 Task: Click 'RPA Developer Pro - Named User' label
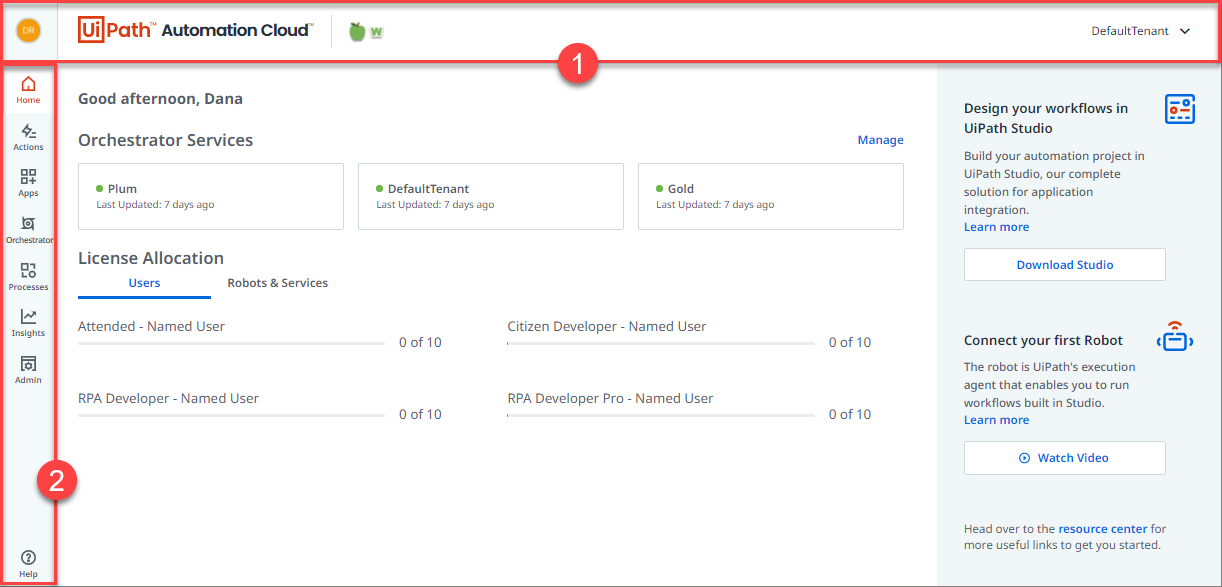click(610, 398)
